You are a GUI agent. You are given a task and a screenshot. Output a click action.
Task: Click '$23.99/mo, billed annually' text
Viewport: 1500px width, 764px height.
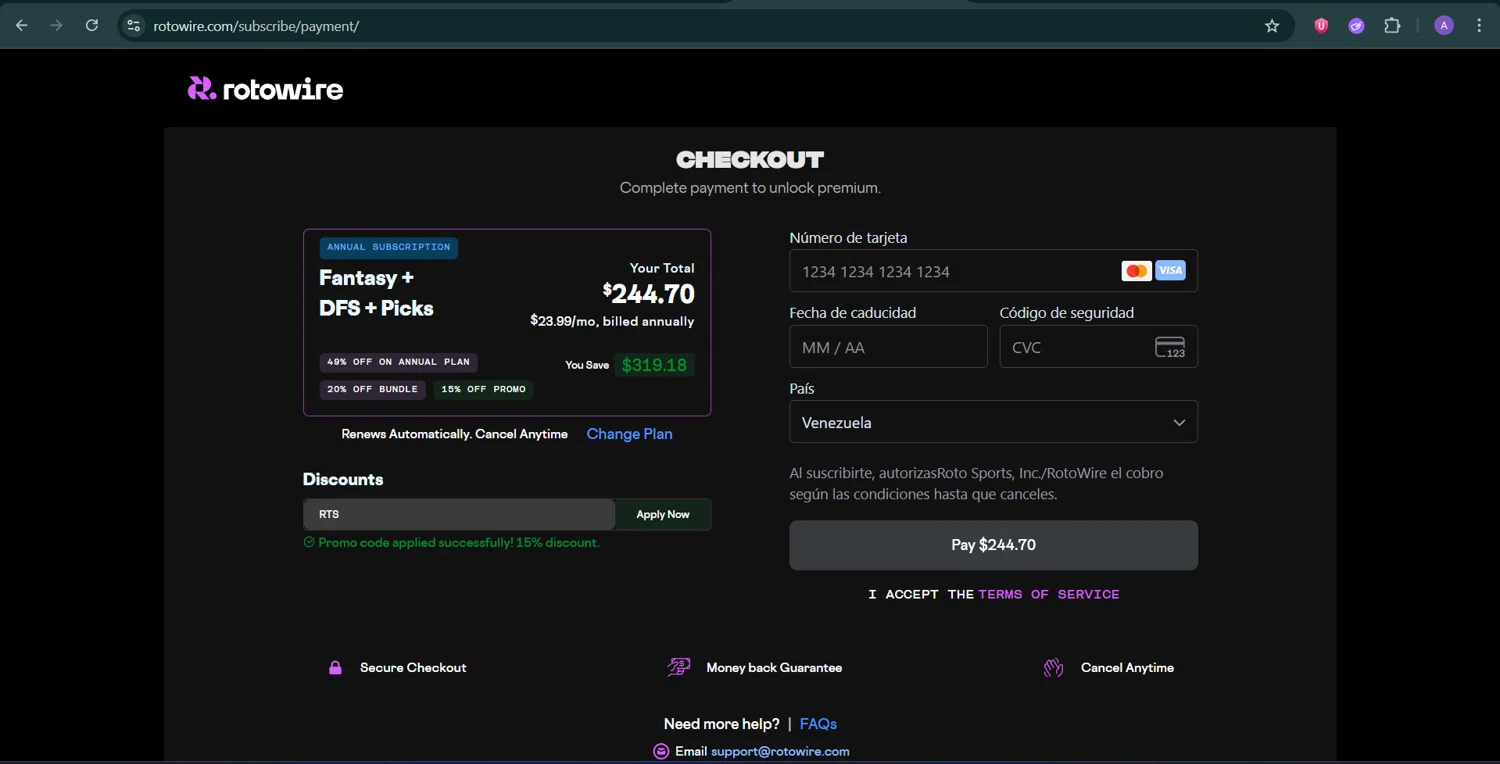pyautogui.click(x=612, y=321)
